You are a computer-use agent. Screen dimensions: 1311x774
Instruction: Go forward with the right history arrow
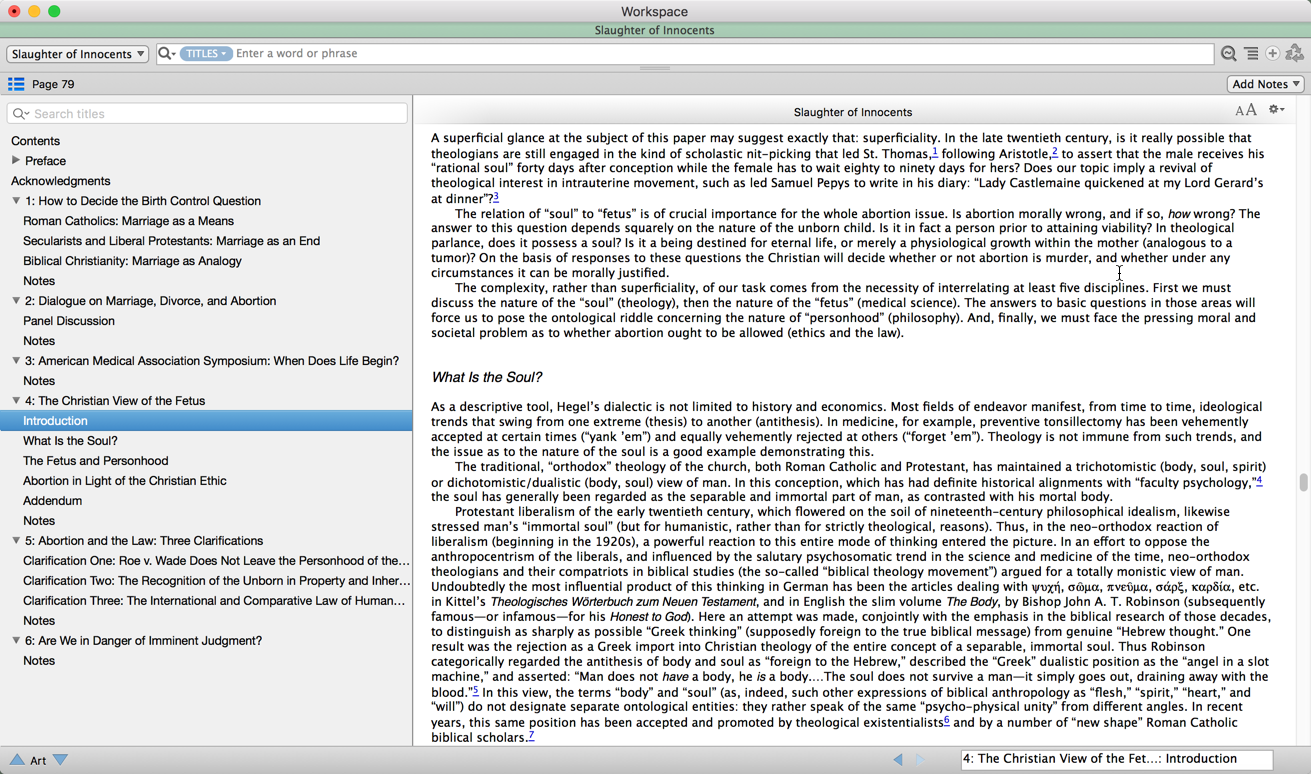pyautogui.click(x=920, y=760)
